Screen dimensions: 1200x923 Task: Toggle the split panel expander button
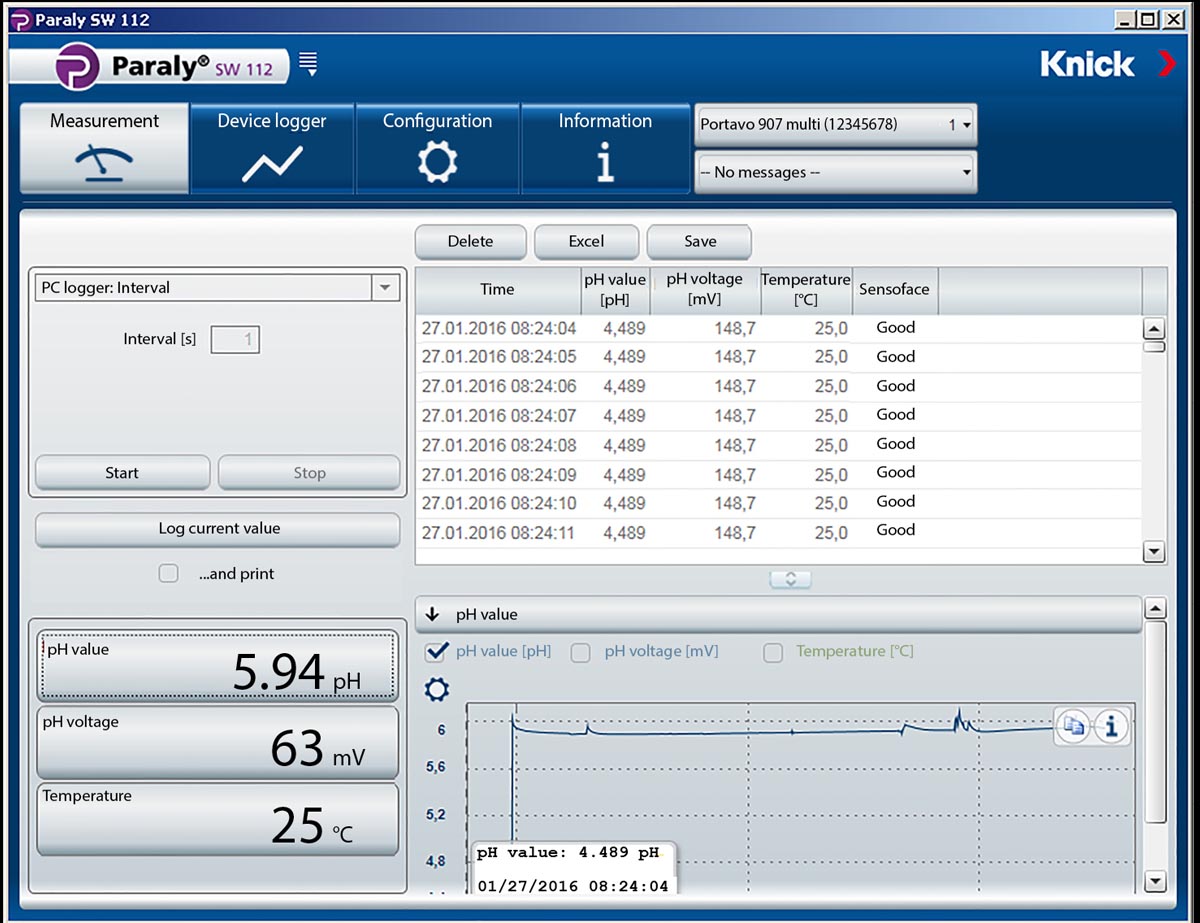[x=790, y=580]
